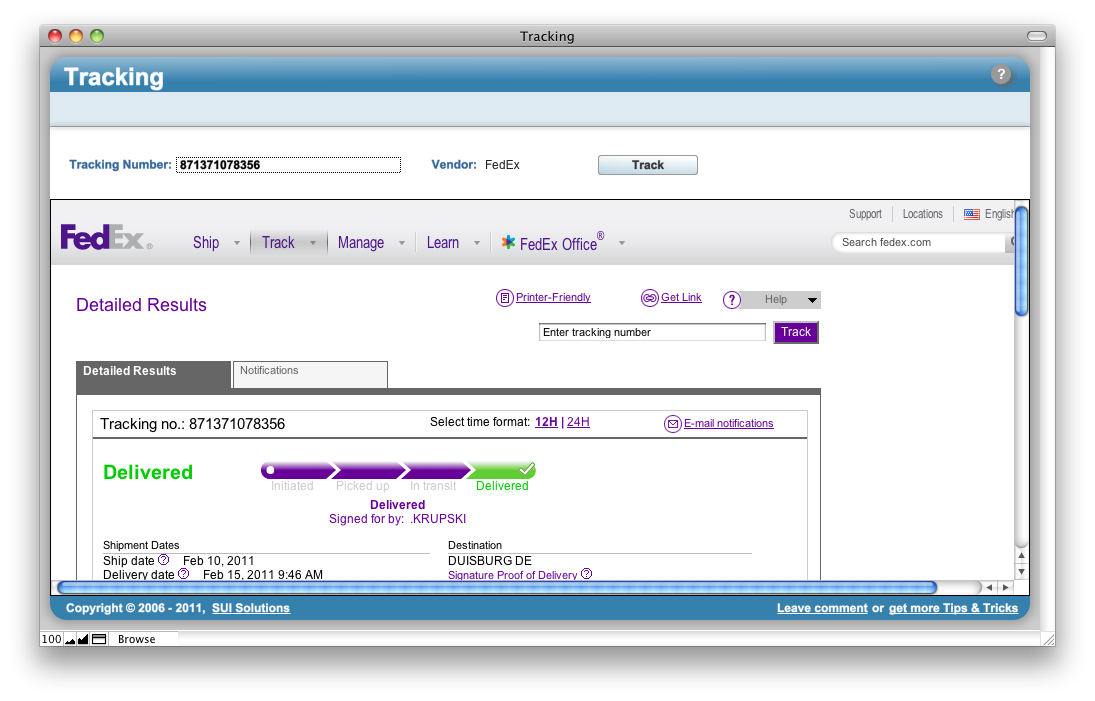The height and width of the screenshot is (701, 1095).
Task: Expand the Learn menu arrow
Action: 477,243
